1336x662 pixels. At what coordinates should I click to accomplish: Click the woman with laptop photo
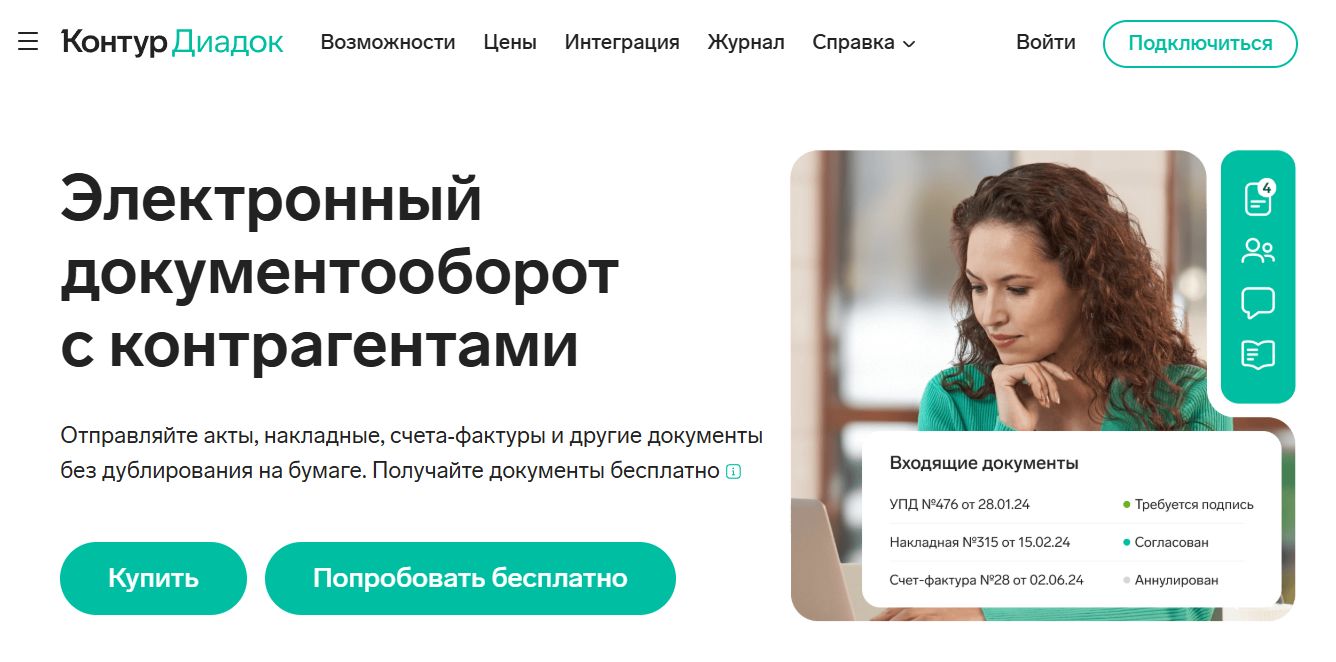[x=998, y=300]
